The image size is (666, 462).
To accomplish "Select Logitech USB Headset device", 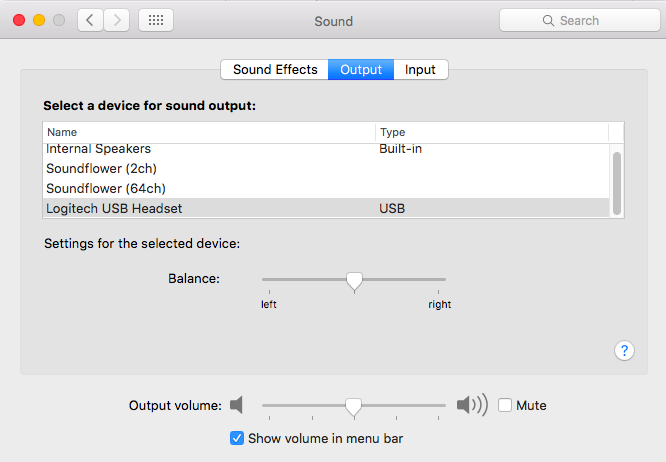I will (326, 208).
